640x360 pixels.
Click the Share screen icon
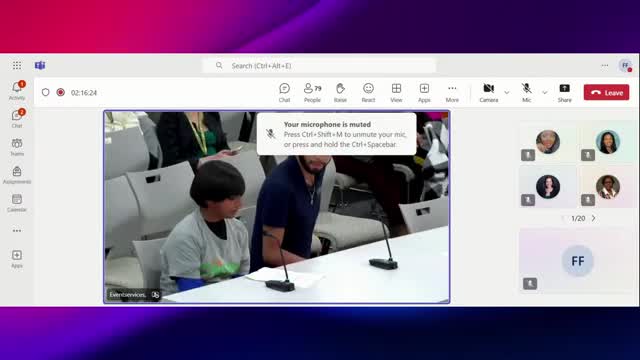pos(564,93)
